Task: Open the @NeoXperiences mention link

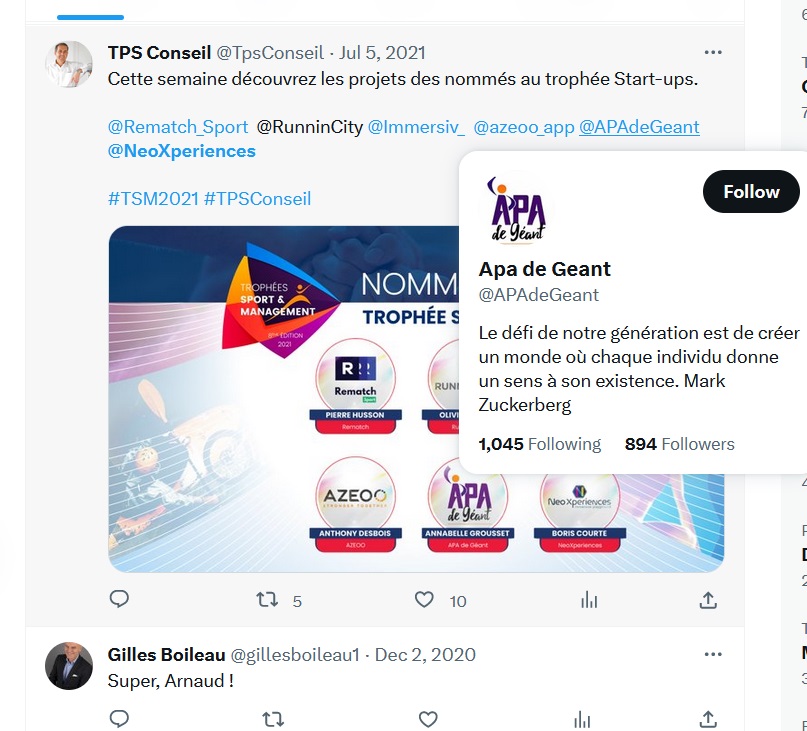Action: pos(182,151)
